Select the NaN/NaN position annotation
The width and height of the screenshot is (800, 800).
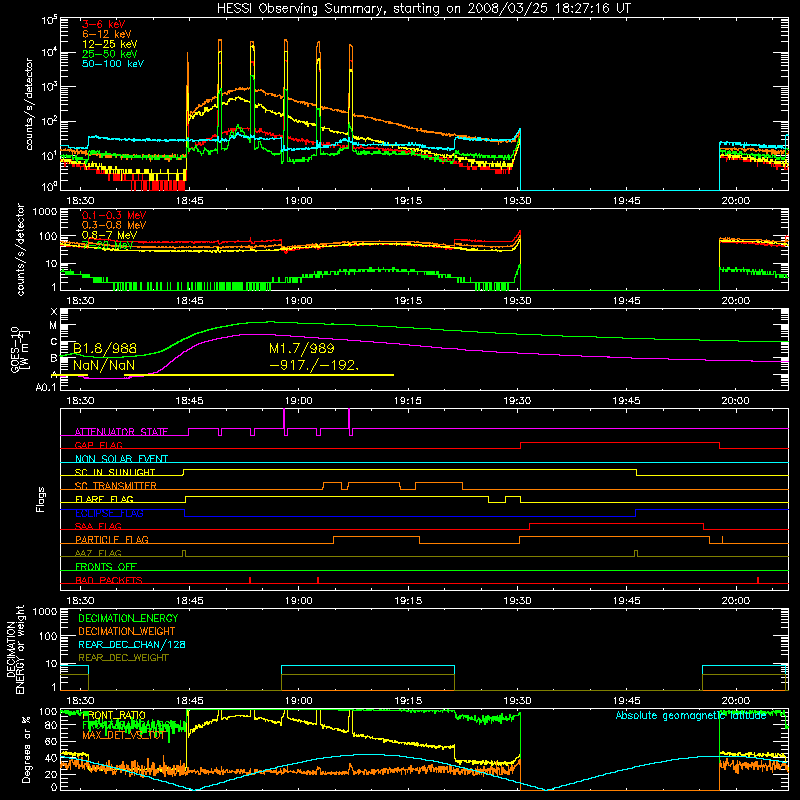(x=104, y=365)
